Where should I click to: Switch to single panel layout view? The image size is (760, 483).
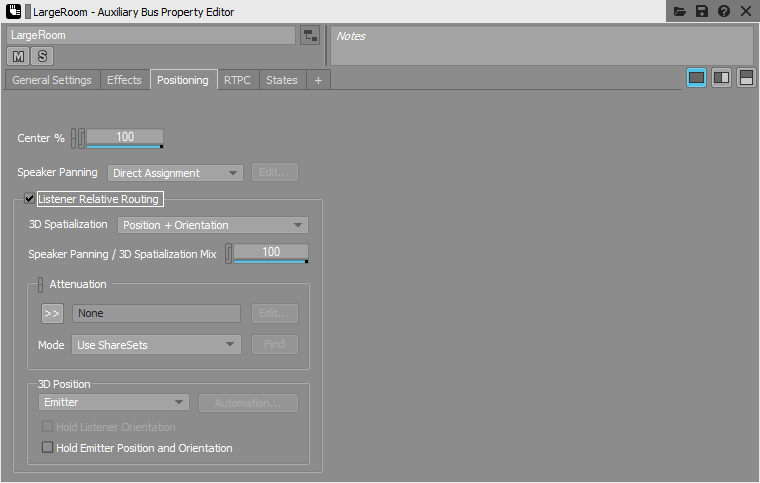click(x=697, y=78)
